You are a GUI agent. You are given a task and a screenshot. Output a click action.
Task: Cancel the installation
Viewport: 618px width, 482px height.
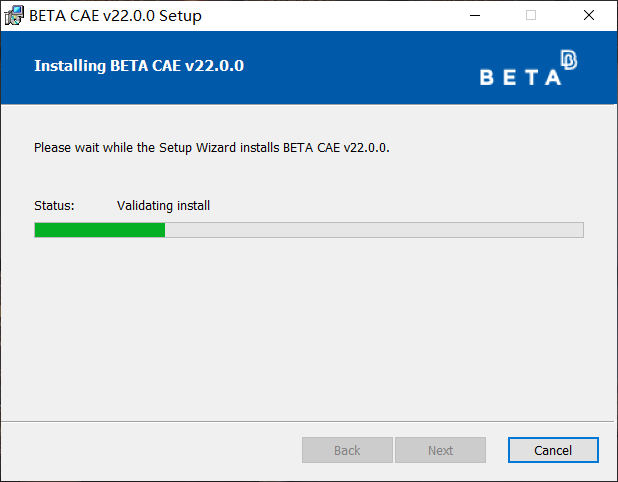(553, 450)
